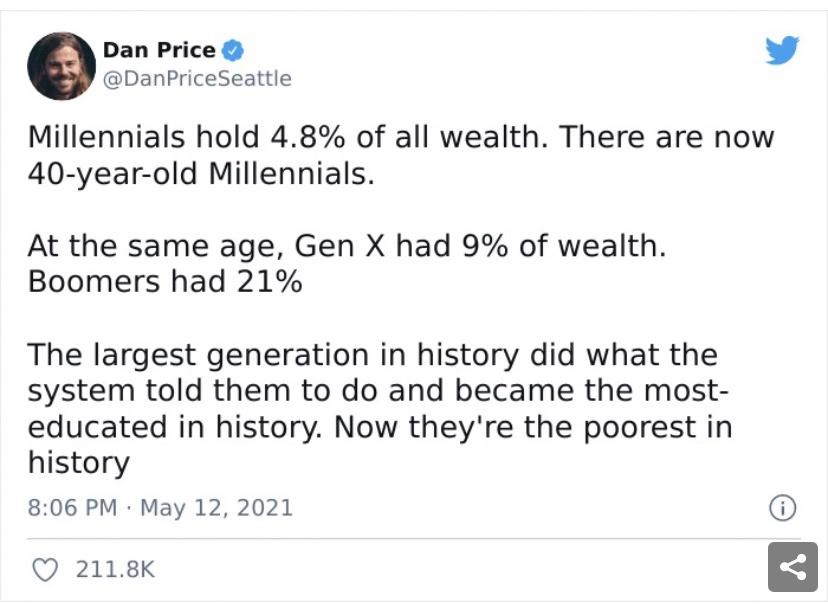Click 'The largest generation in history' line
Image resolution: width=828 pixels, height=604 pixels.
tap(372, 354)
